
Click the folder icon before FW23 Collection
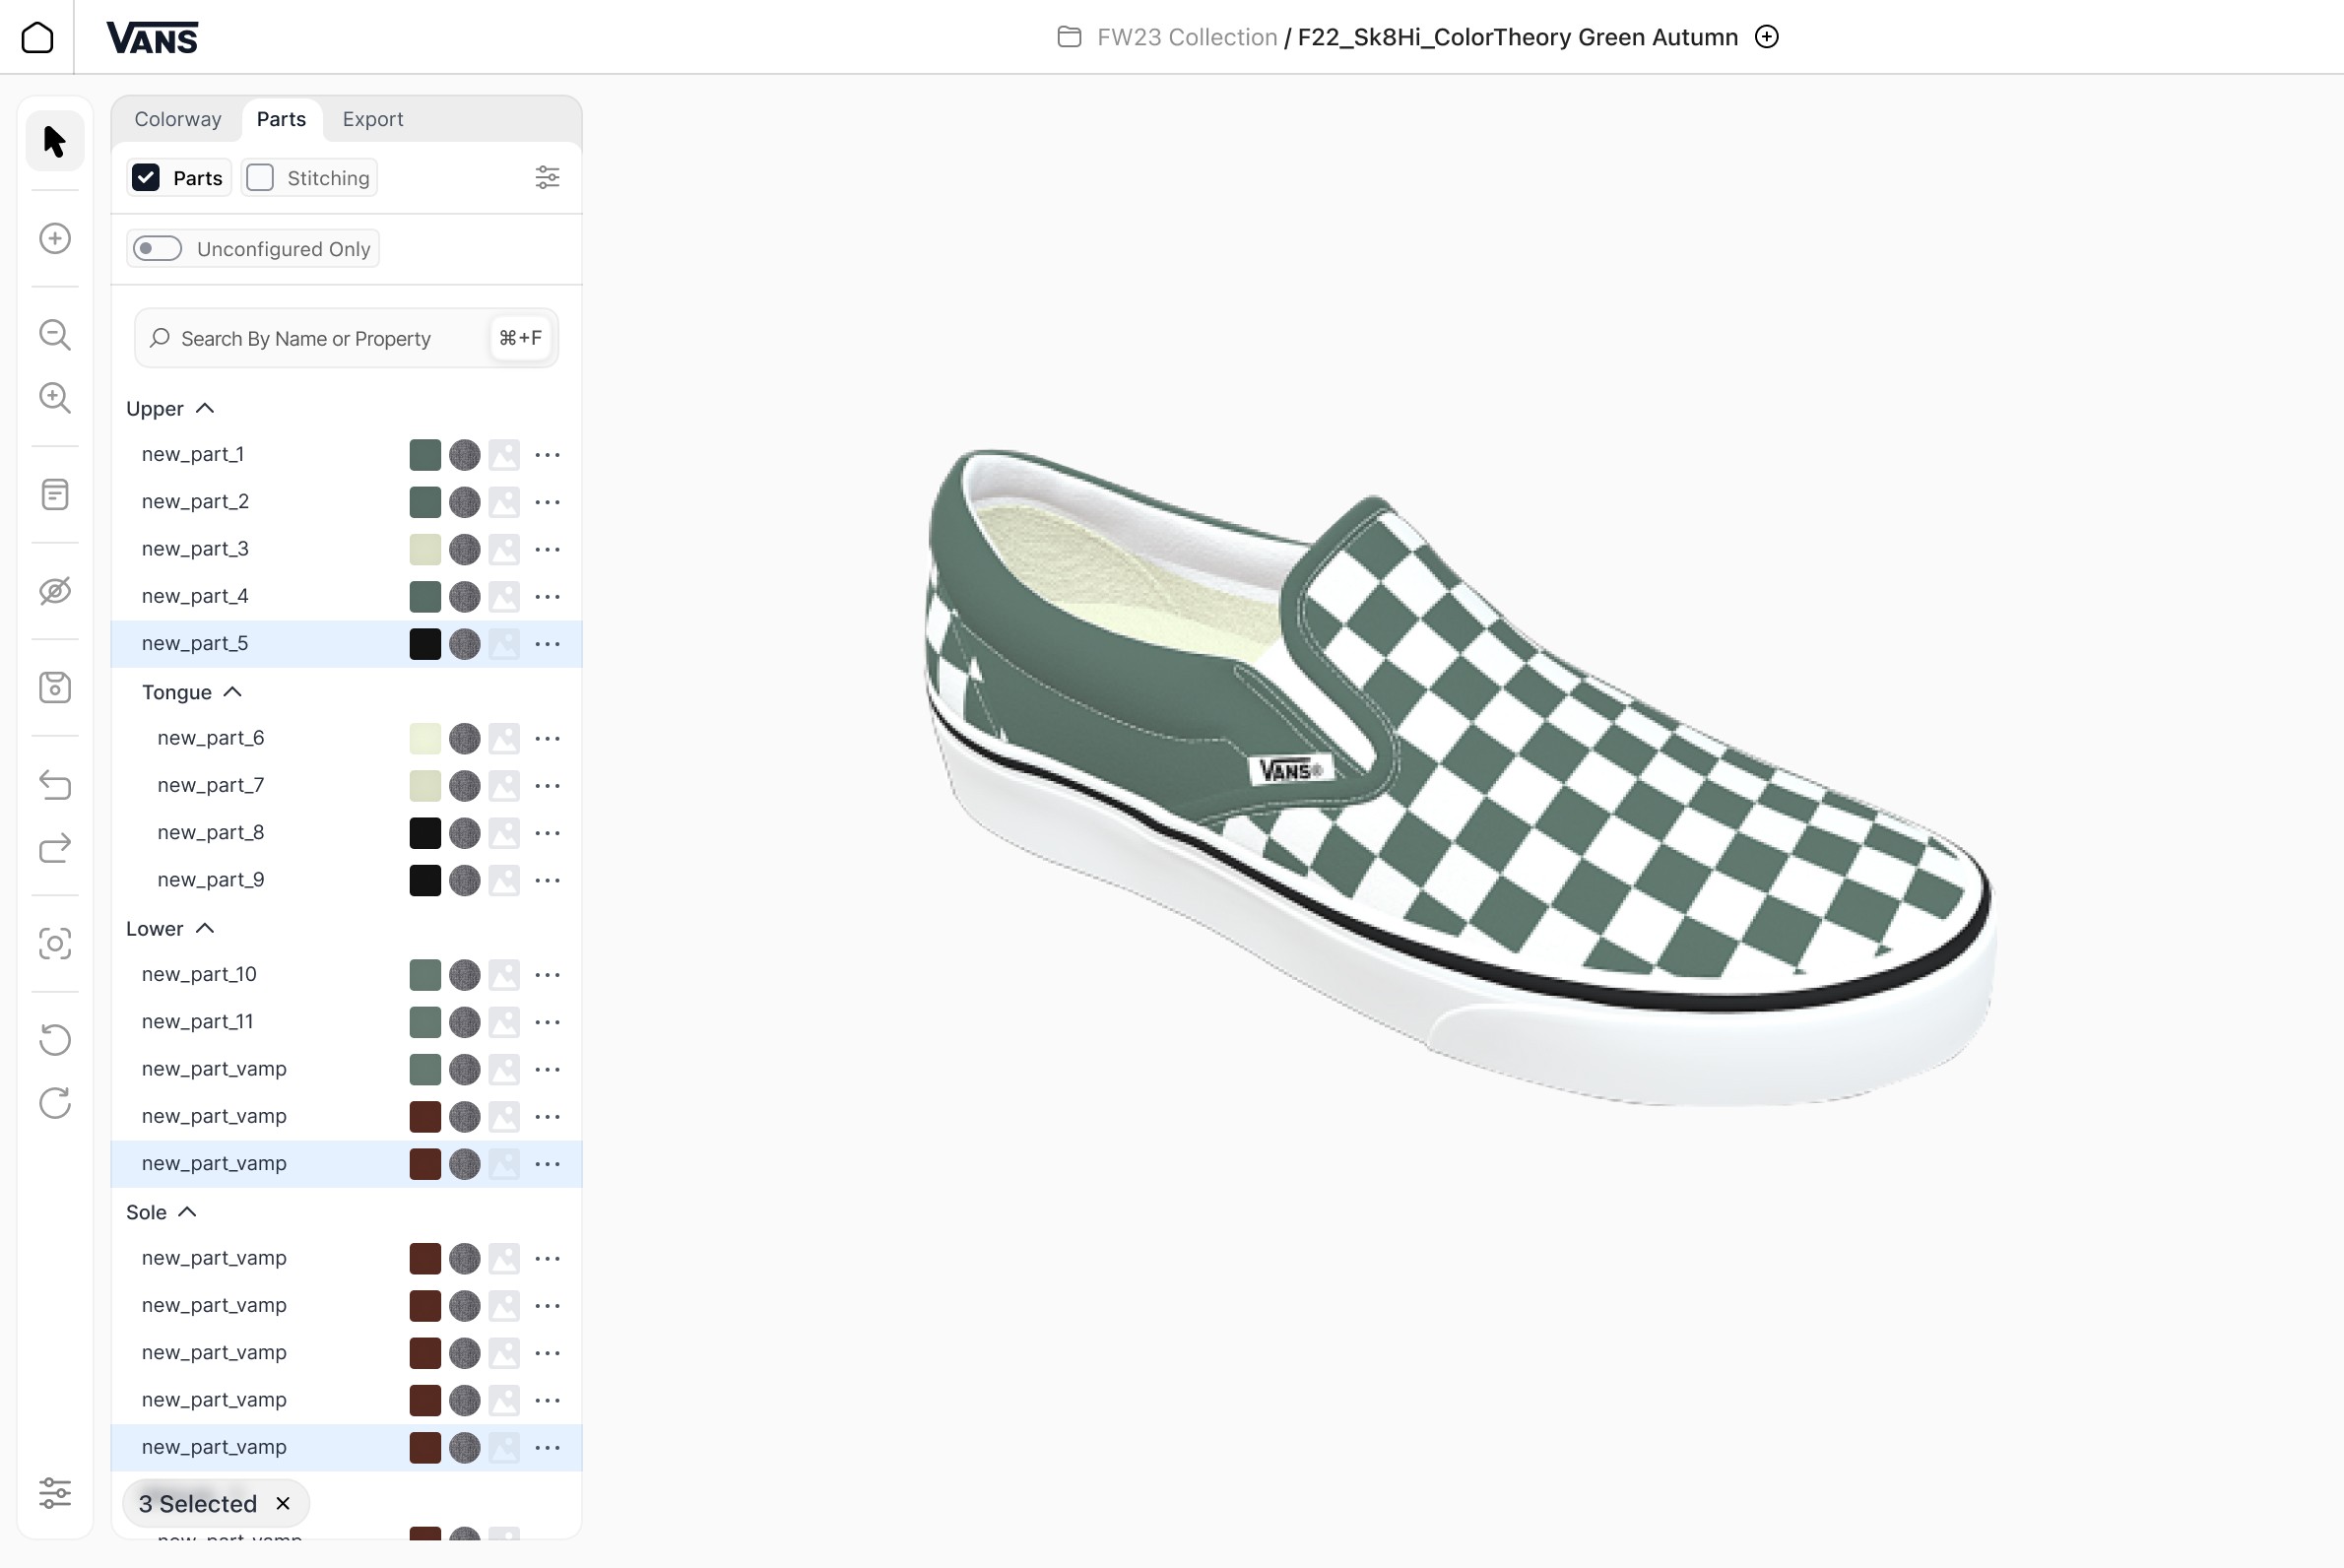(1069, 37)
